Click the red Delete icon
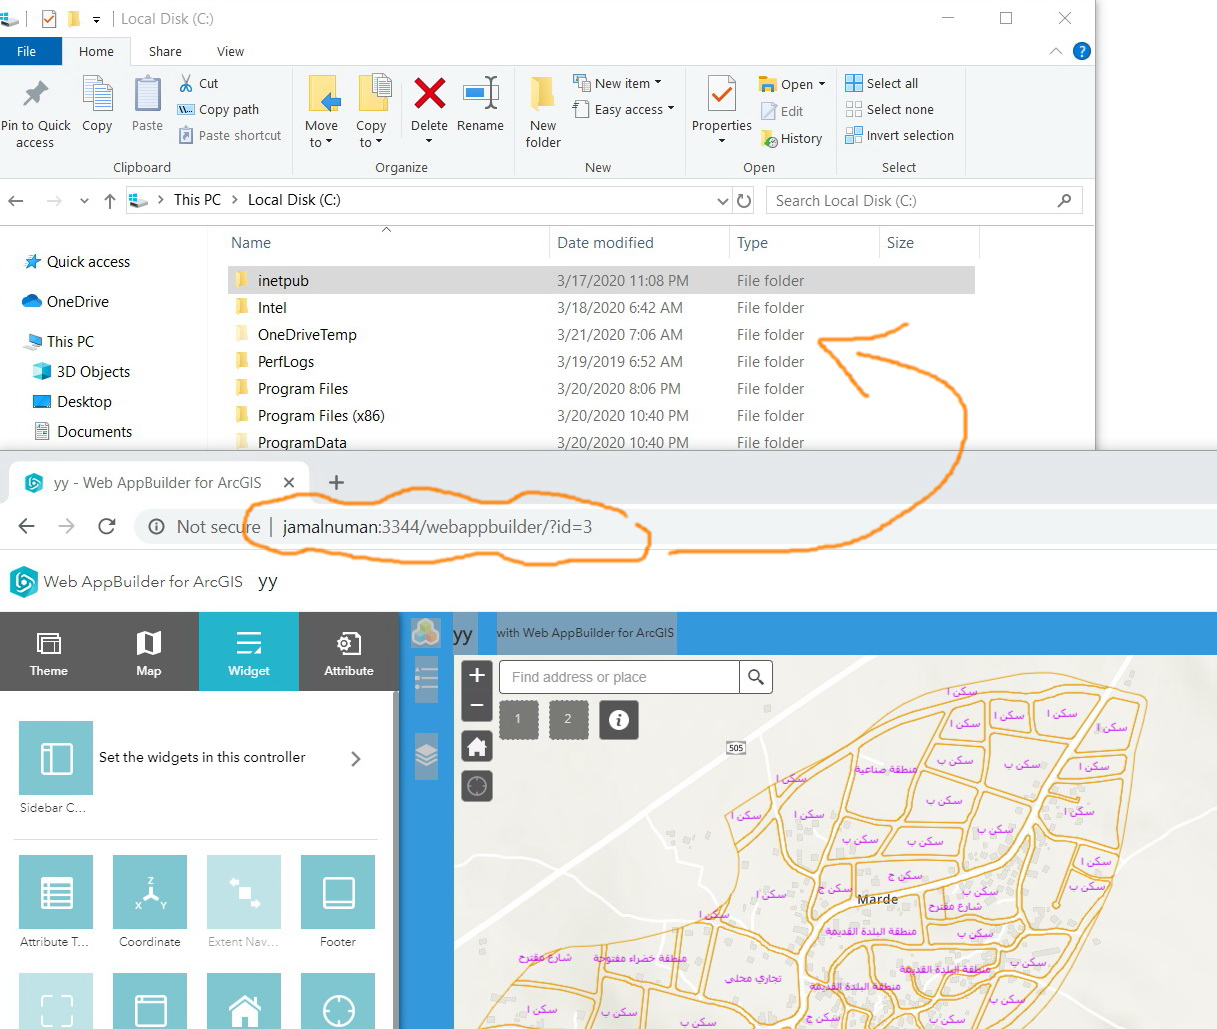Viewport: 1217px width, 1029px height. 430,94
